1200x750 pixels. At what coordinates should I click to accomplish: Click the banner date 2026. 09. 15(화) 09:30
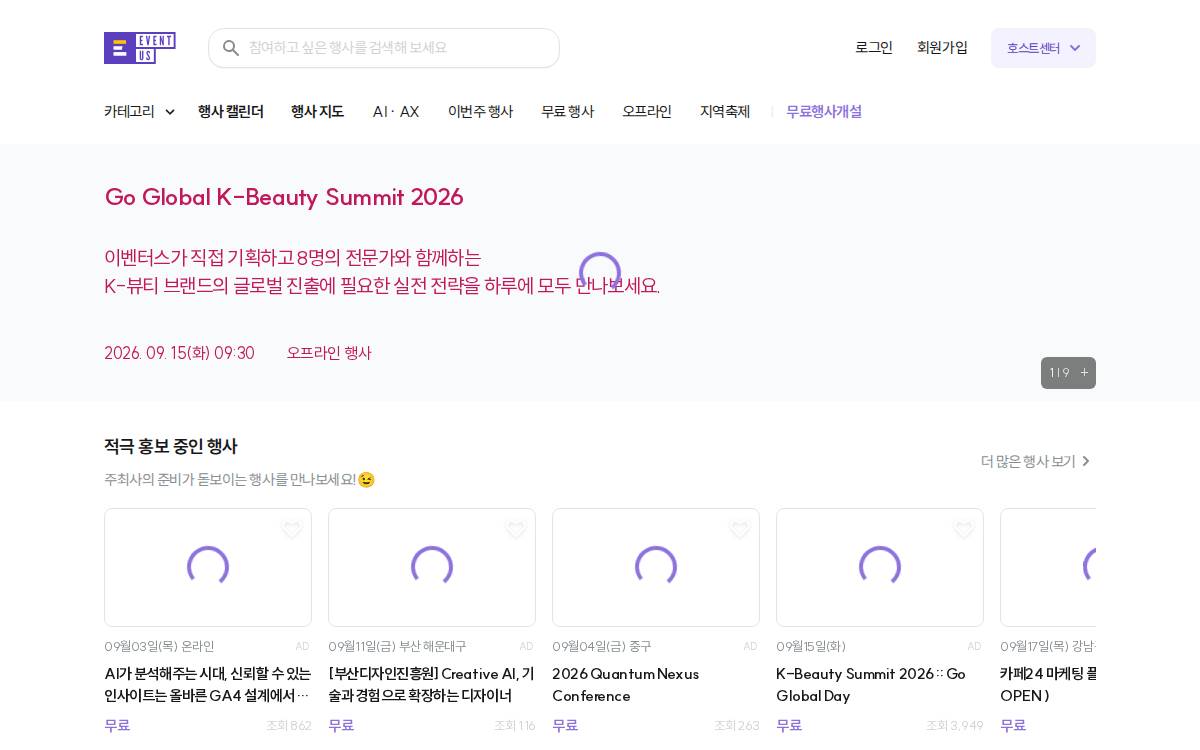click(179, 353)
